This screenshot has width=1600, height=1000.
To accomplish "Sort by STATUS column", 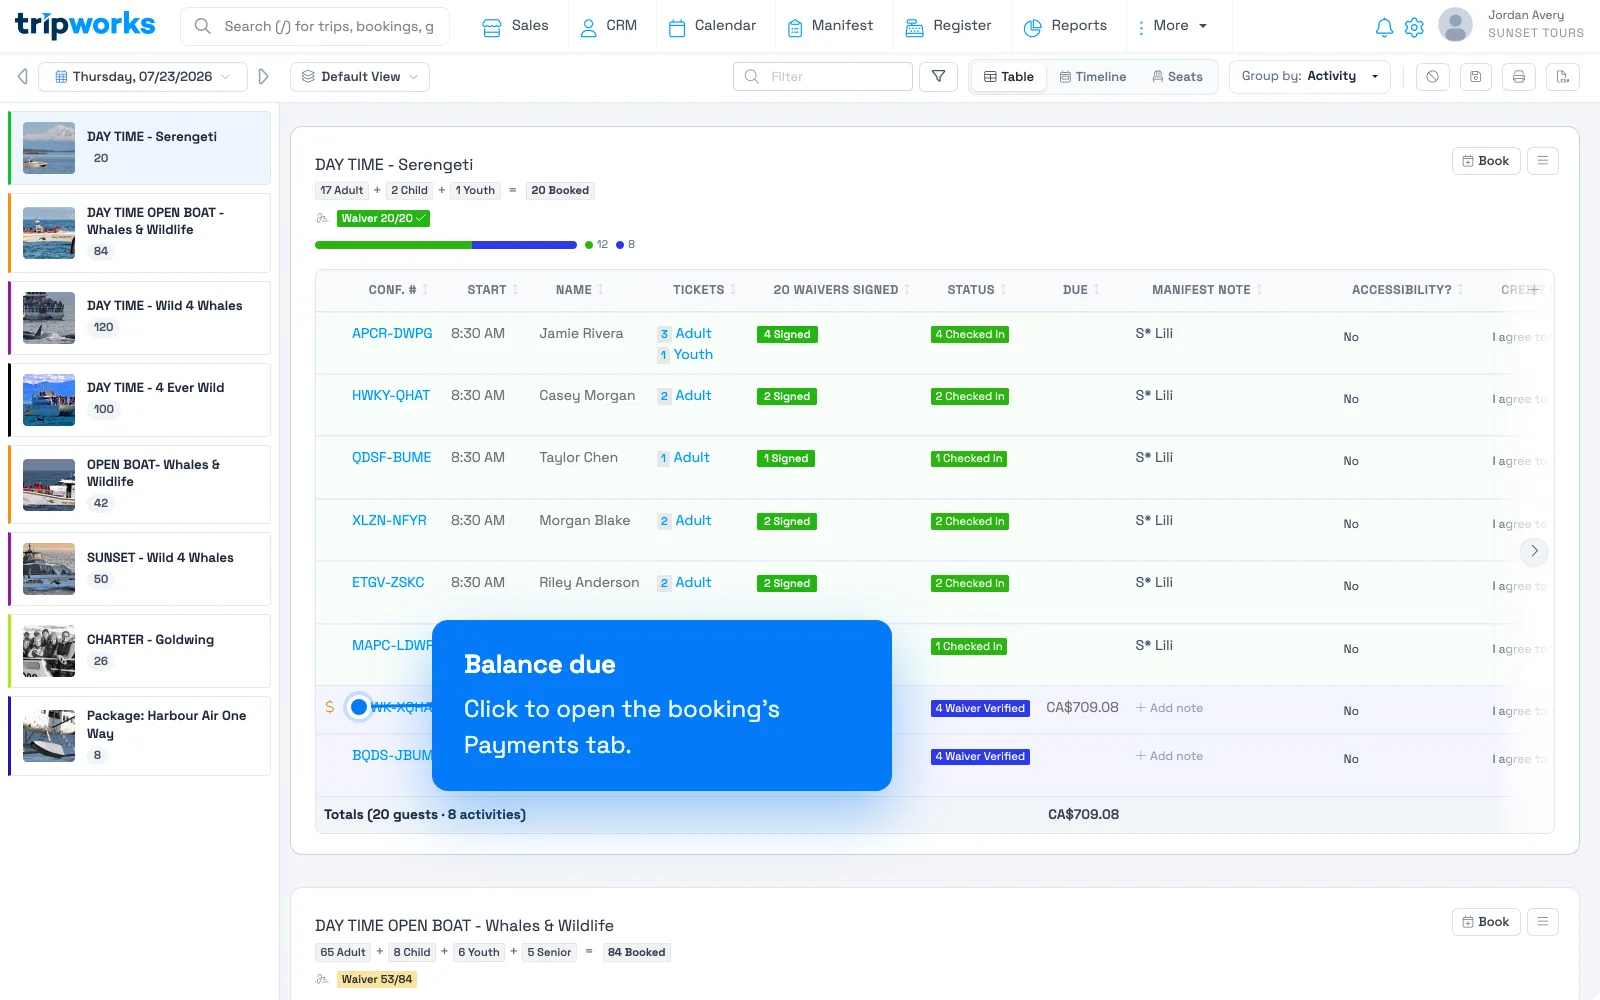I will 976,290.
